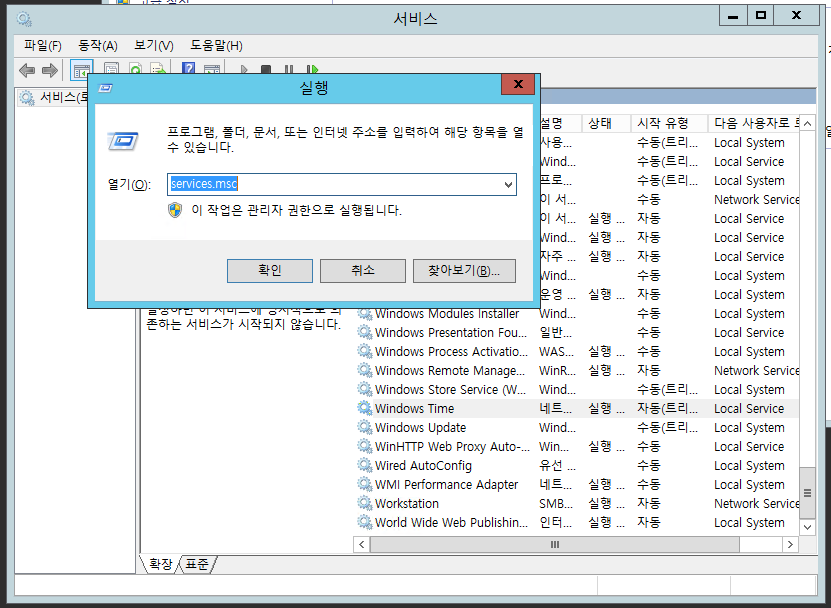Select the Windows Update service name
The image size is (831, 608).
(420, 428)
